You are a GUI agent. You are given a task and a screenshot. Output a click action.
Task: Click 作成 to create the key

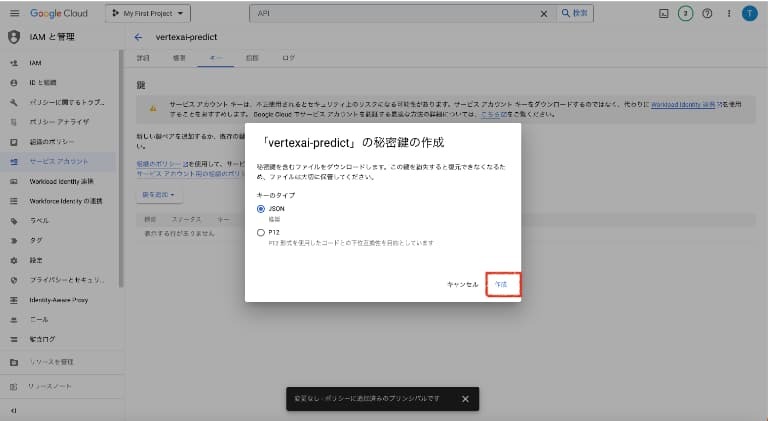click(501, 284)
